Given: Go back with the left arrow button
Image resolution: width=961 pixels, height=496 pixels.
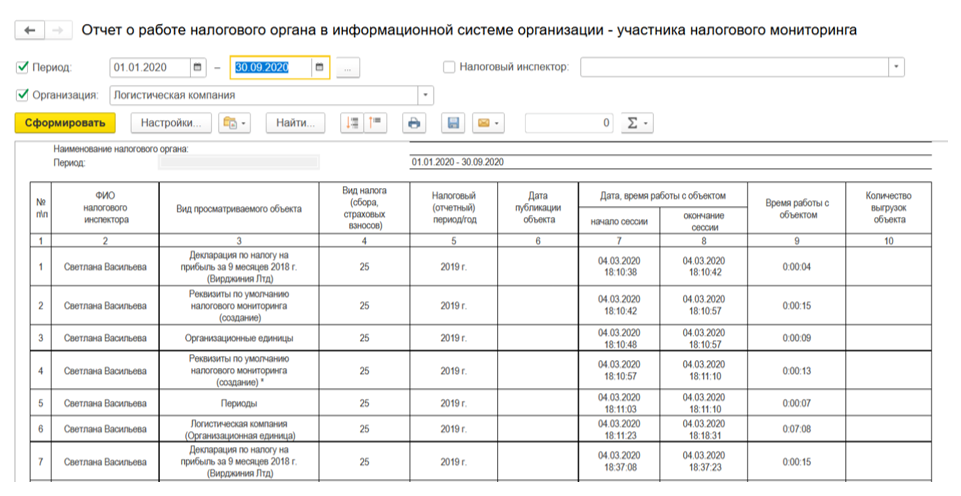Looking at the screenshot, I should click(x=29, y=31).
